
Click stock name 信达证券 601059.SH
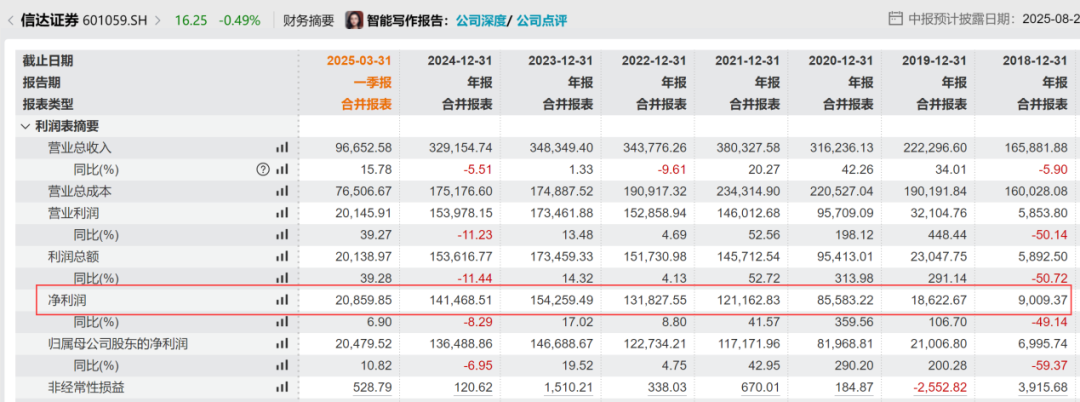(84, 21)
